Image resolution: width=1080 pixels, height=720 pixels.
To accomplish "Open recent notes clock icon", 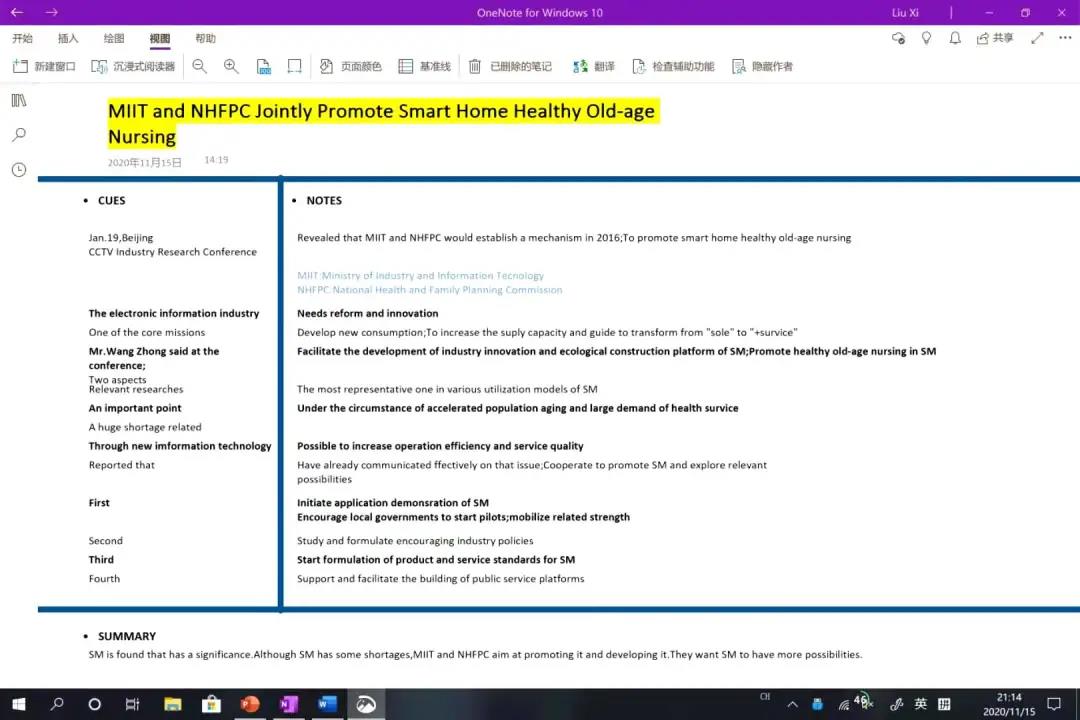I will pos(18,170).
